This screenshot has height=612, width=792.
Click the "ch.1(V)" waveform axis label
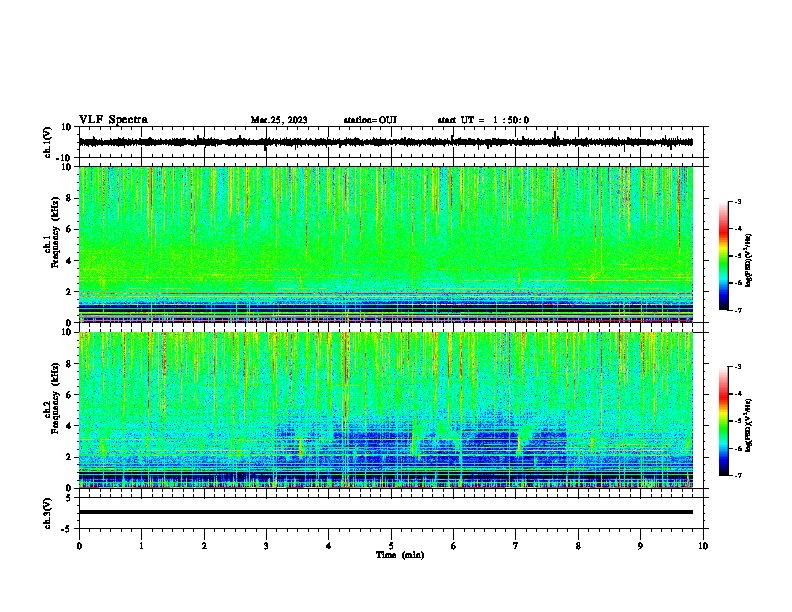48,142
